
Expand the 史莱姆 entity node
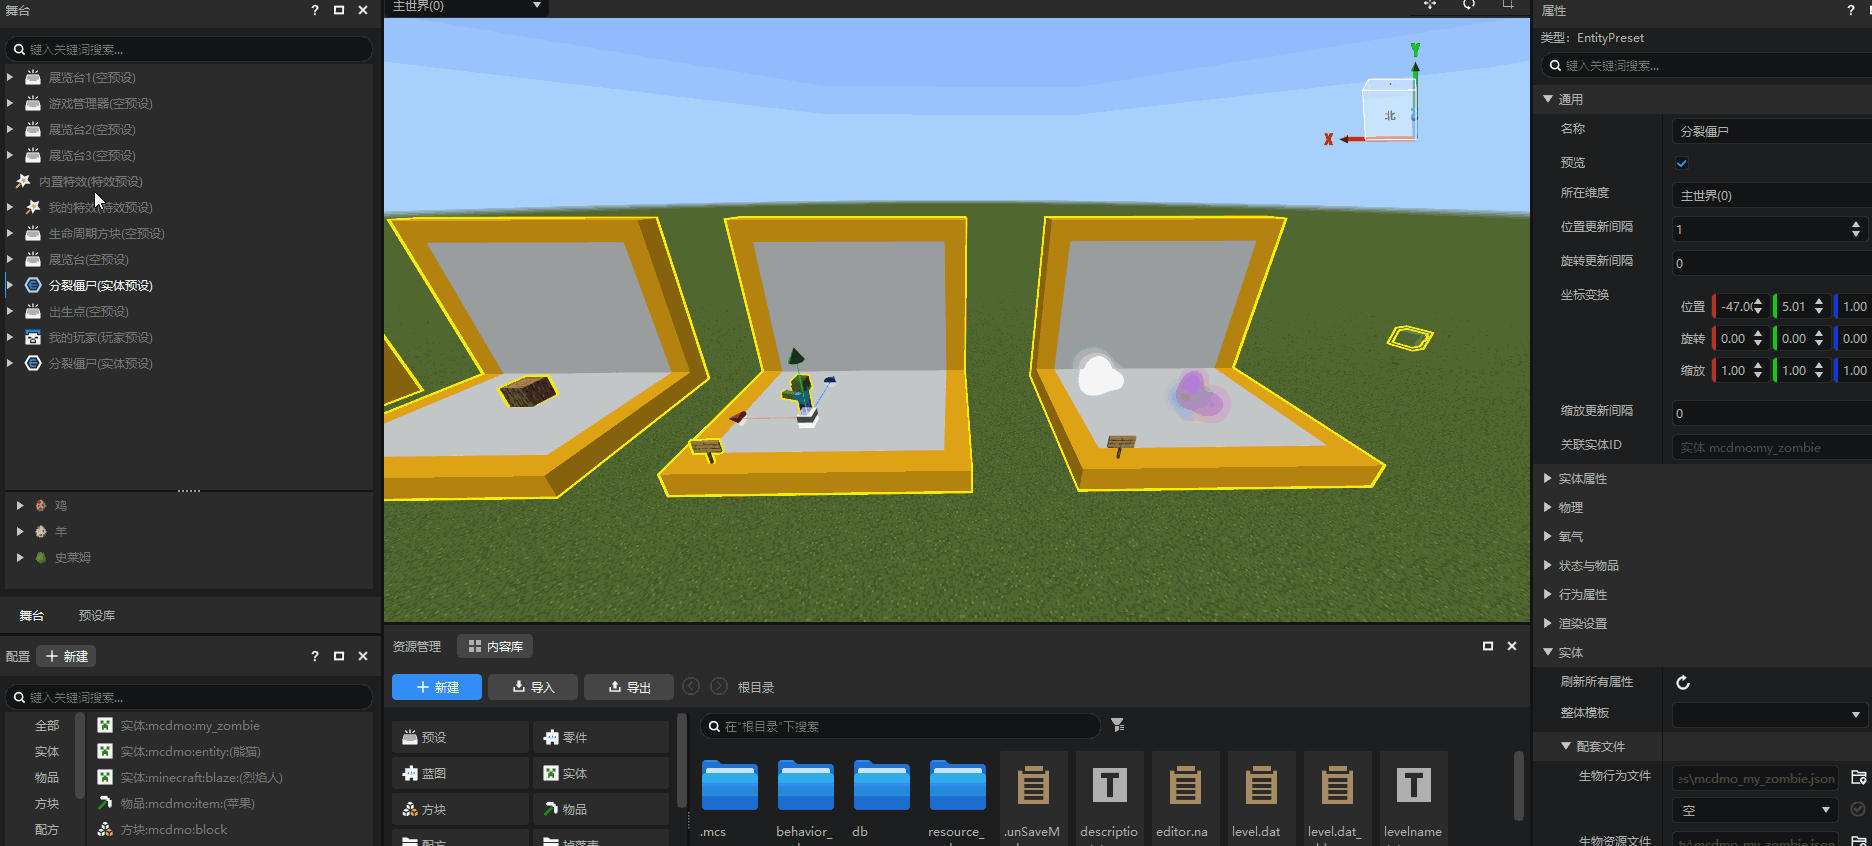pos(20,557)
